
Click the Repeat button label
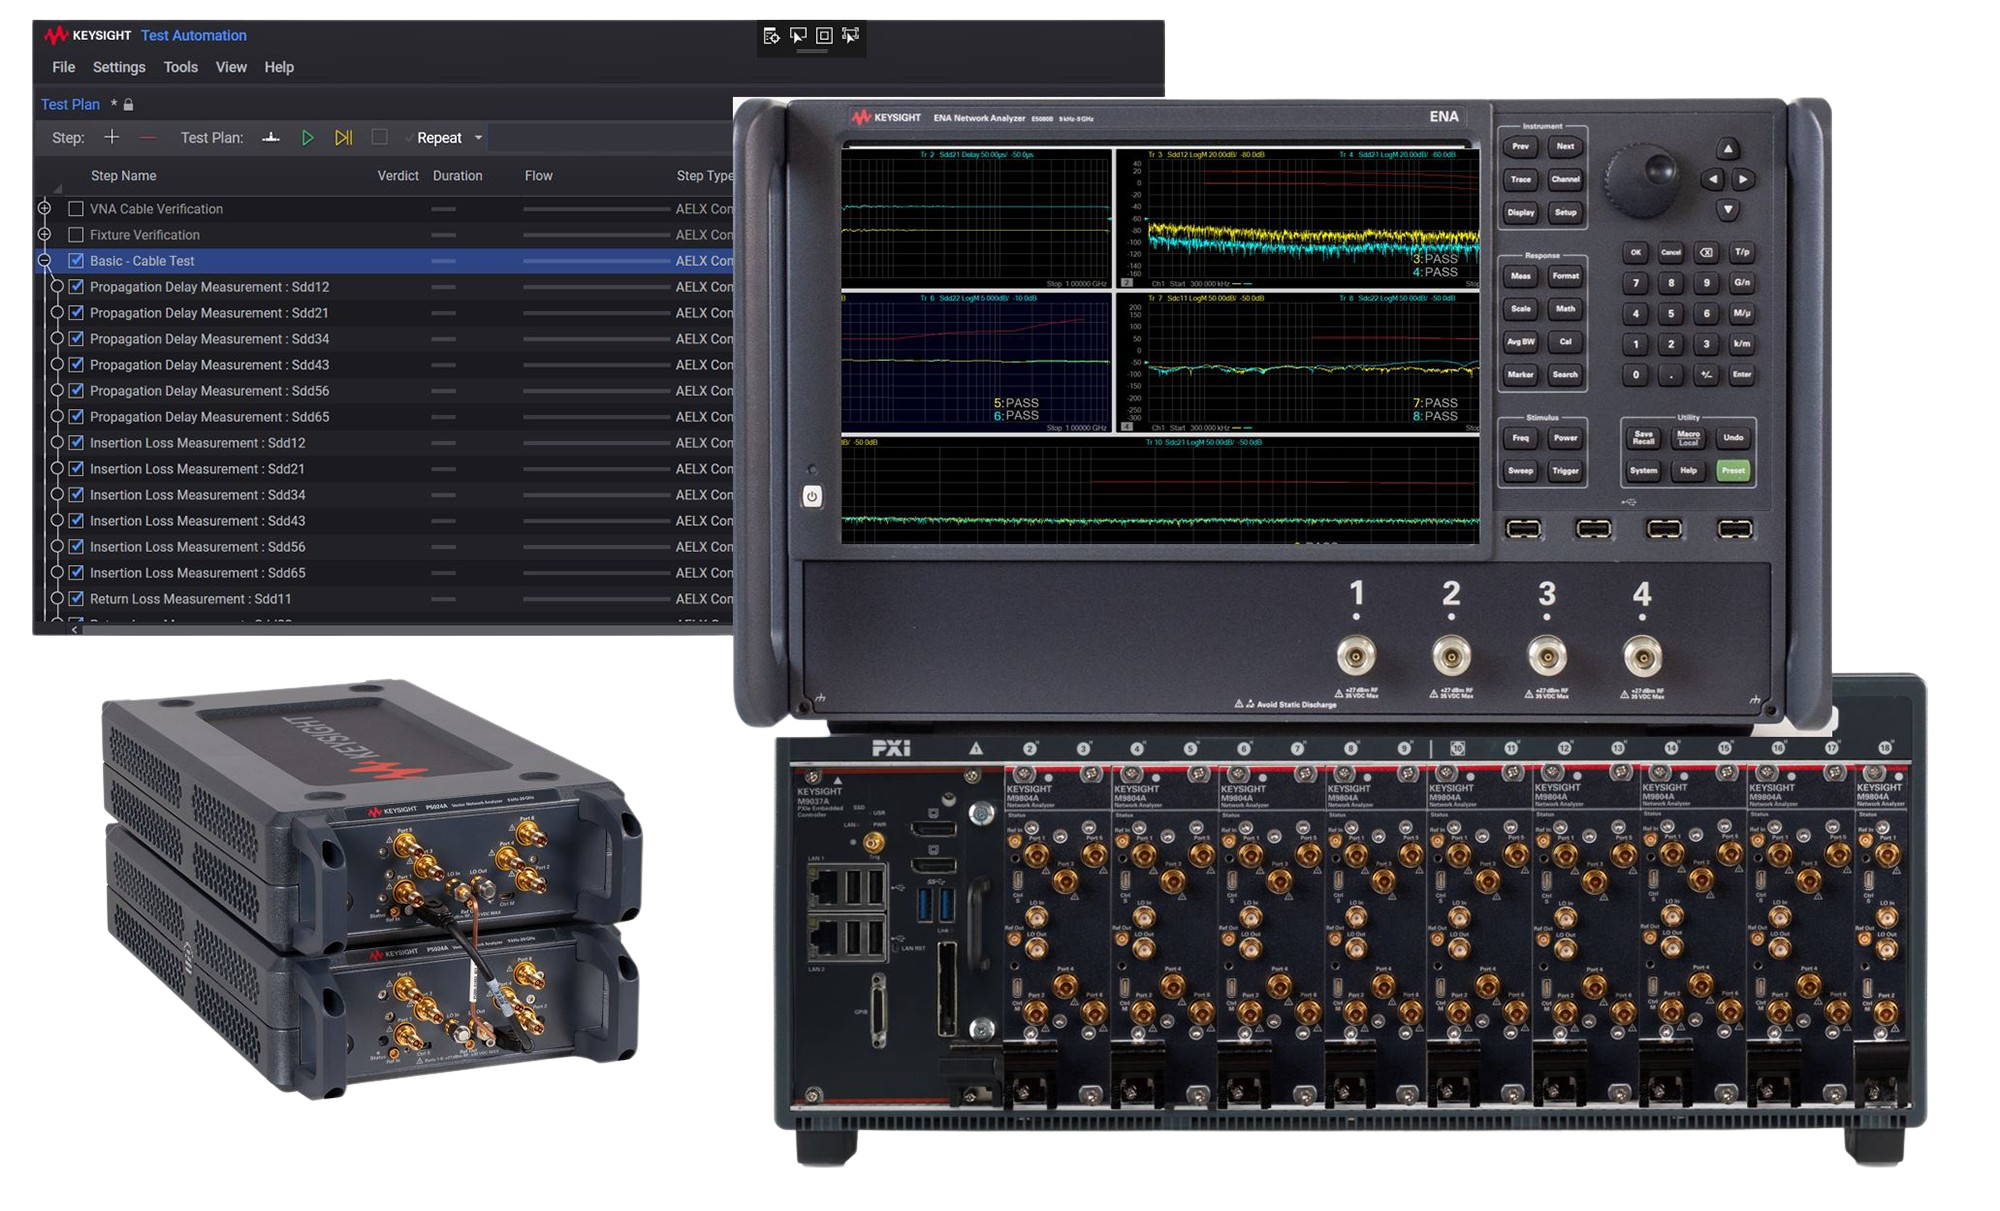tap(439, 138)
